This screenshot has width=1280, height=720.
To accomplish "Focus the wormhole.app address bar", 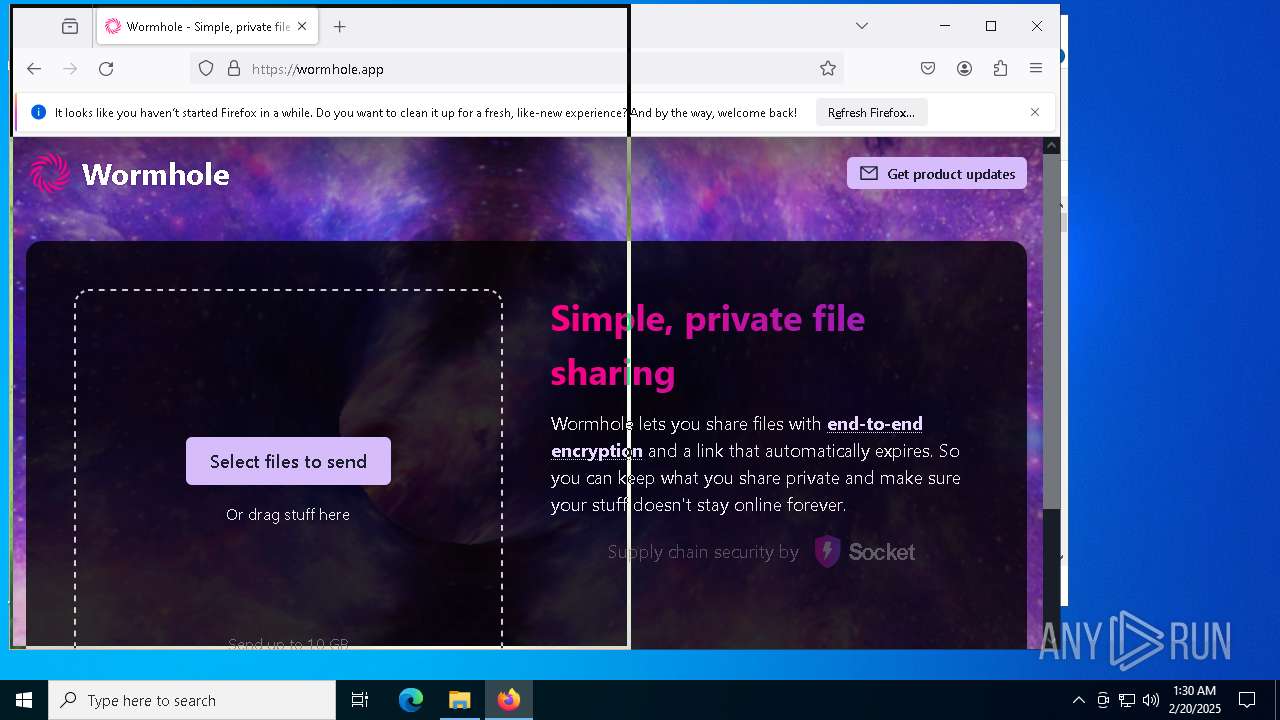I will click(517, 69).
